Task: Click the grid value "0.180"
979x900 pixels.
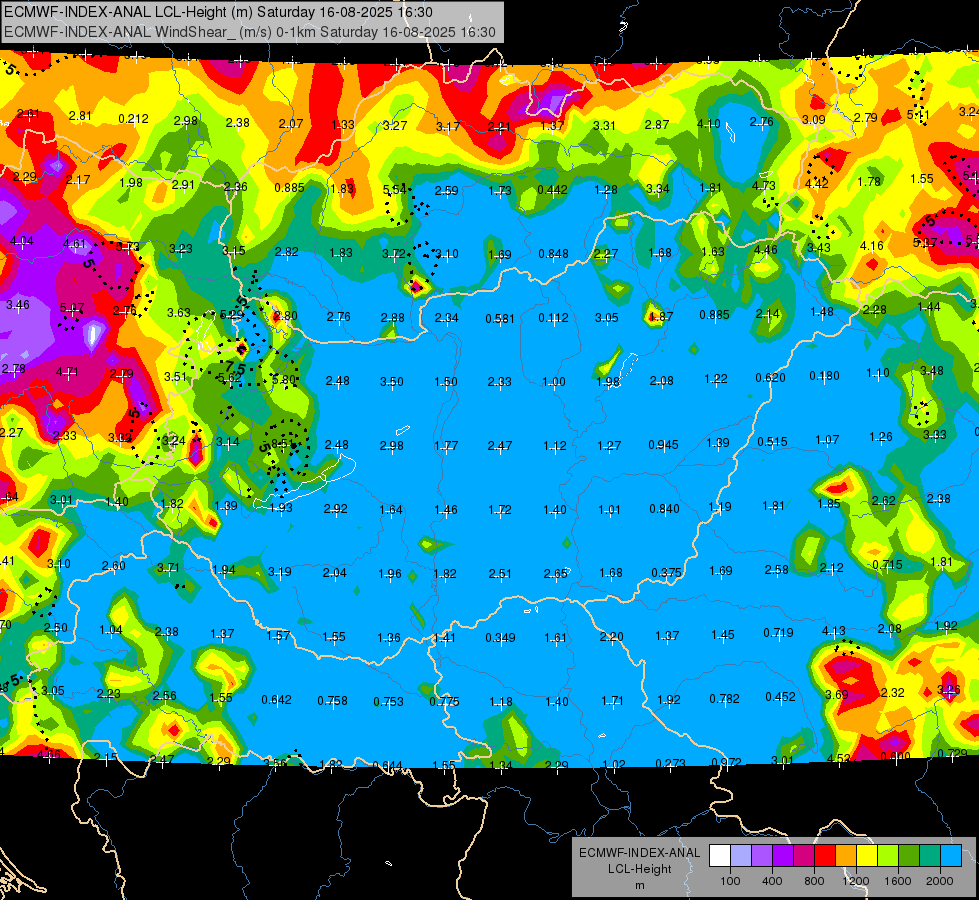Action: click(825, 376)
